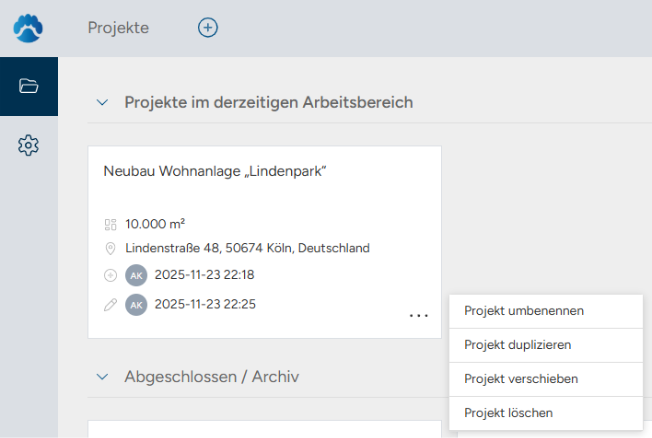This screenshot has height=438, width=652.
Task: Click the created-date plus circle icon
Action: tap(110, 275)
